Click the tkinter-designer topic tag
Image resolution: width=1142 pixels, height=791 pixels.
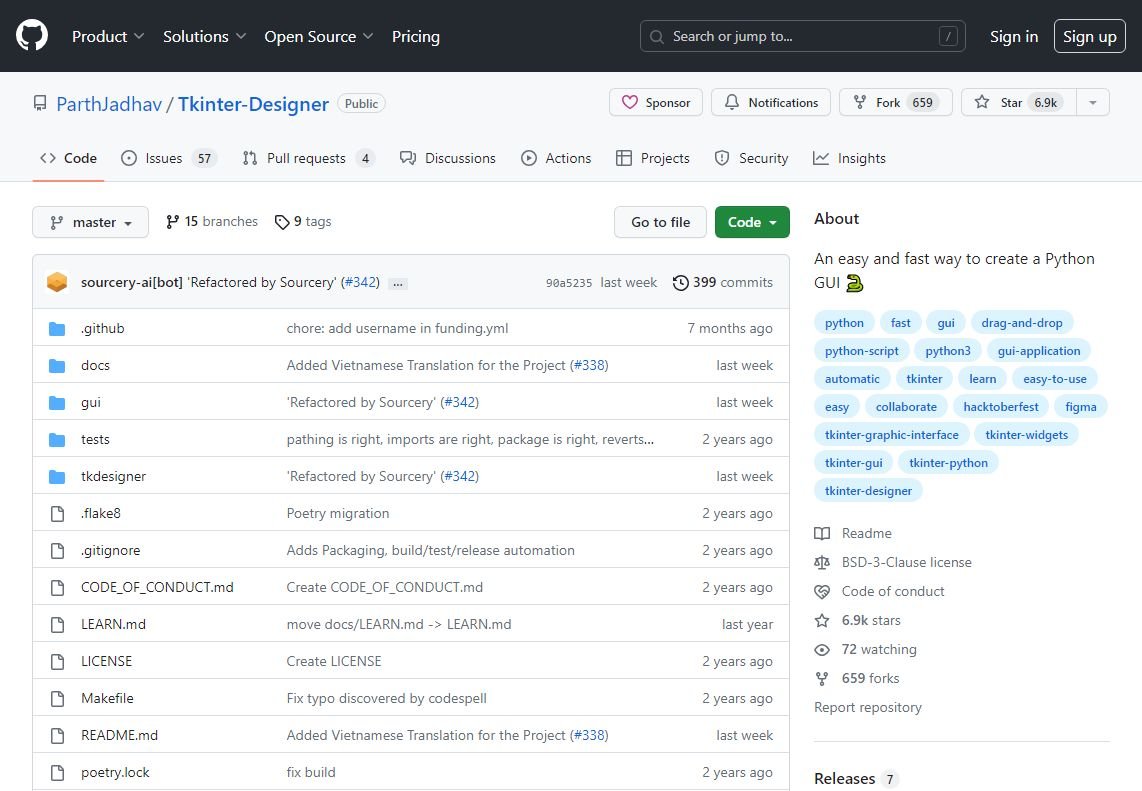click(868, 491)
